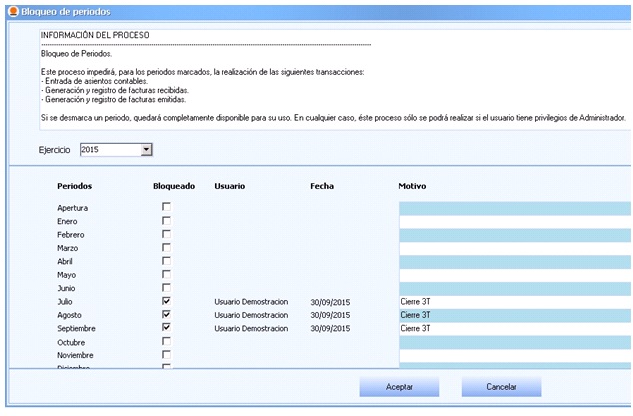Click the Motivo field for Julio
Viewport: 633px width, 416px height.
point(514,301)
